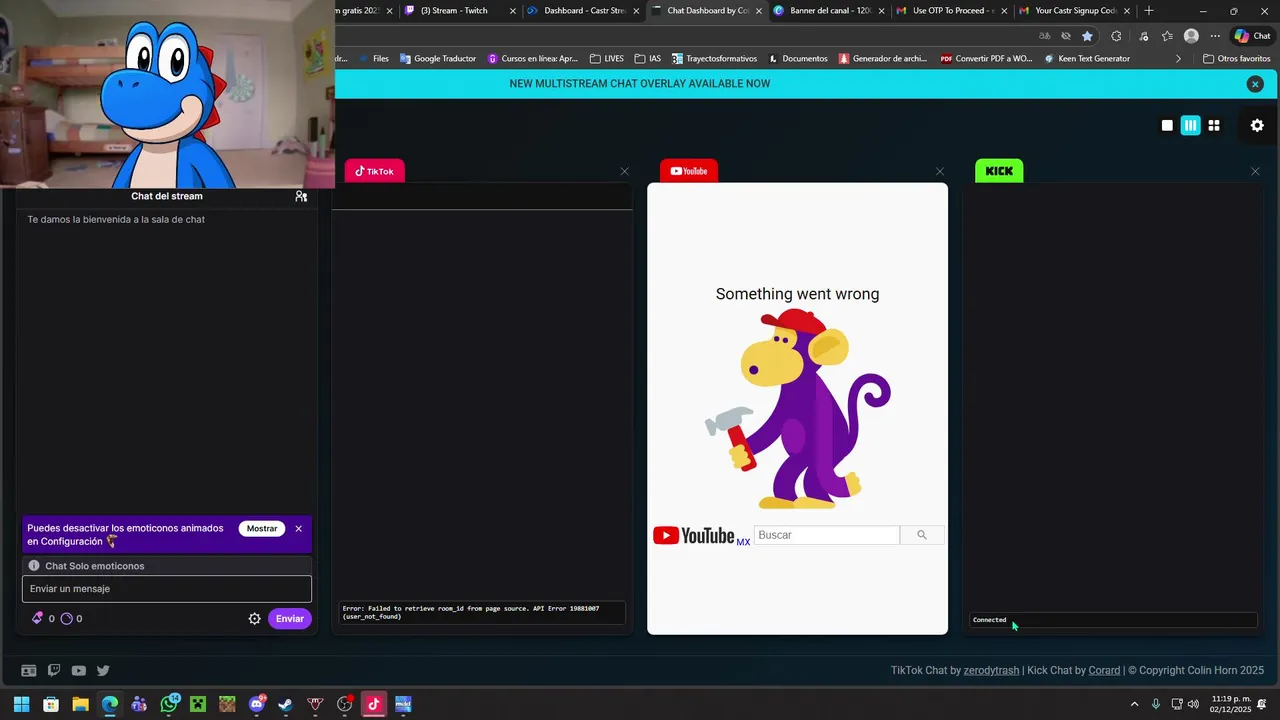This screenshot has width=1280, height=720.
Task: Click the footer YouTube icon
Action: [x=78, y=670]
